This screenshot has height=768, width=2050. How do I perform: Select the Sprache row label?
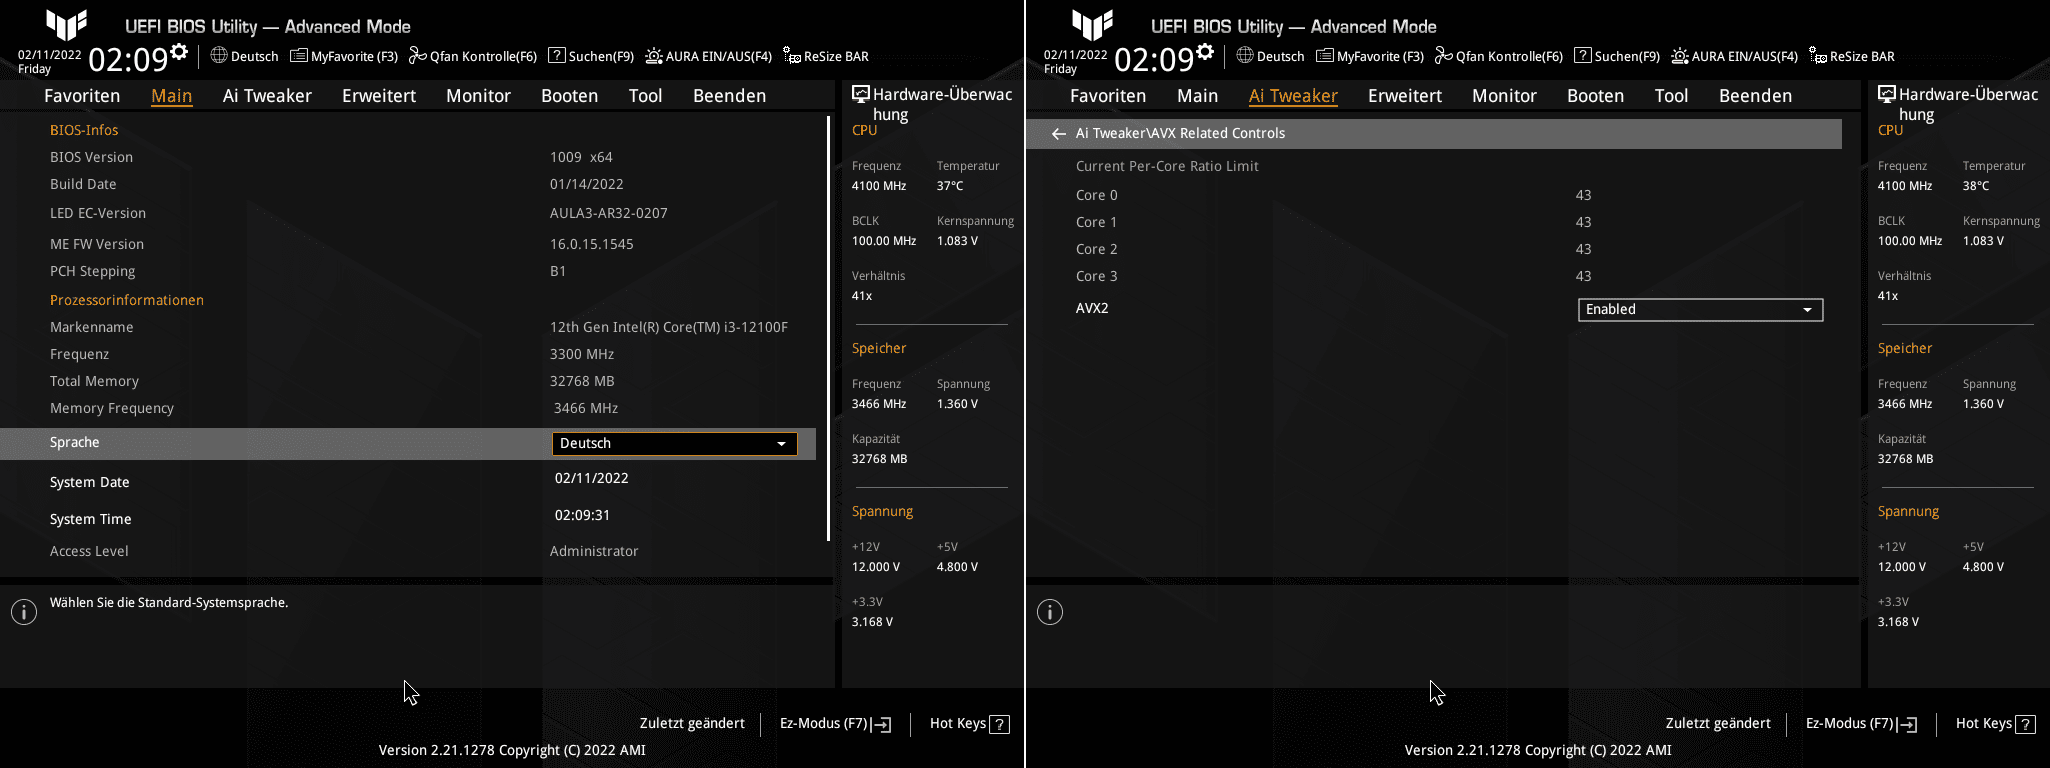point(75,443)
